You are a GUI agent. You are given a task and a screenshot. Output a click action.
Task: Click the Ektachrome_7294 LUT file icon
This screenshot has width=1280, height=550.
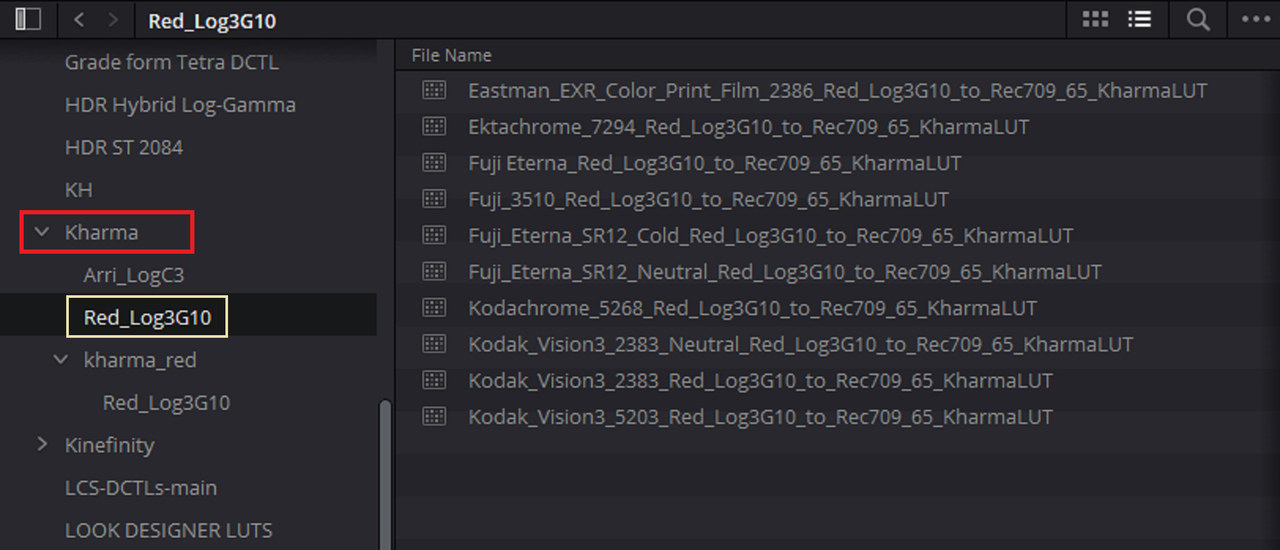[433, 126]
